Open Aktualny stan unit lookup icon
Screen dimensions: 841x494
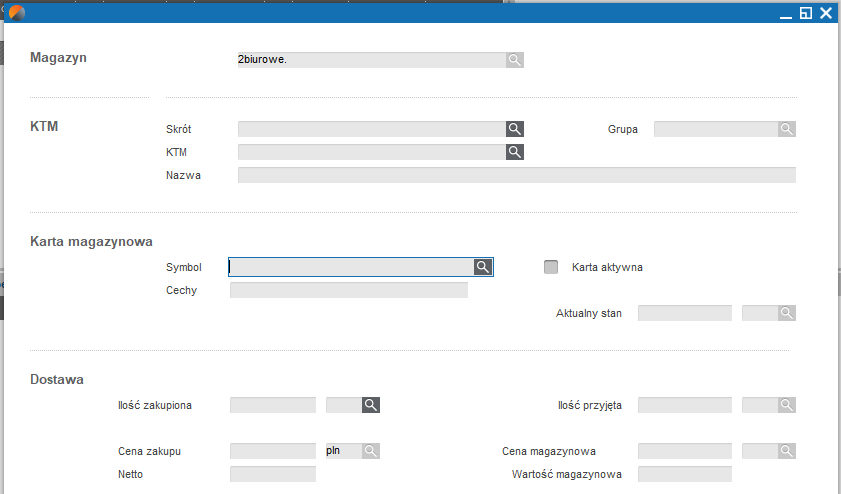[787, 313]
